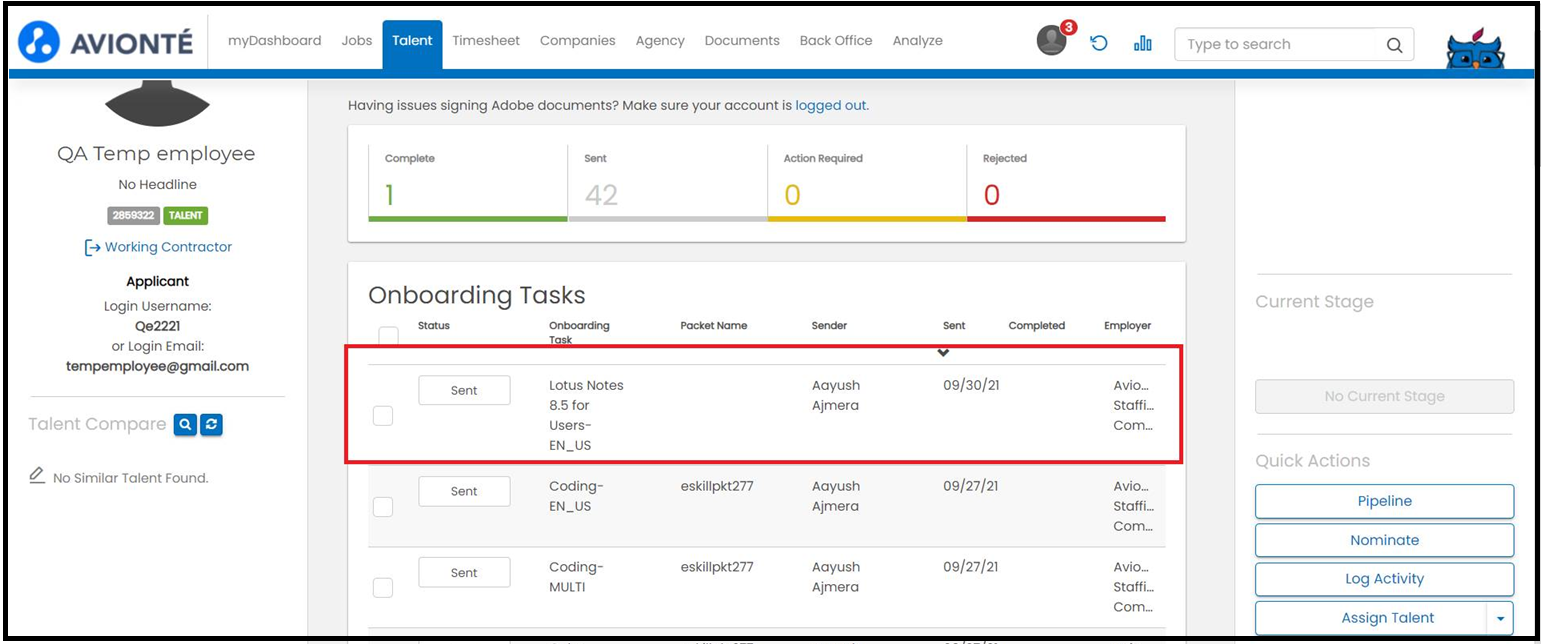The image size is (1541, 644).
Task: Click the Pipeline quick action button
Action: pos(1384,501)
